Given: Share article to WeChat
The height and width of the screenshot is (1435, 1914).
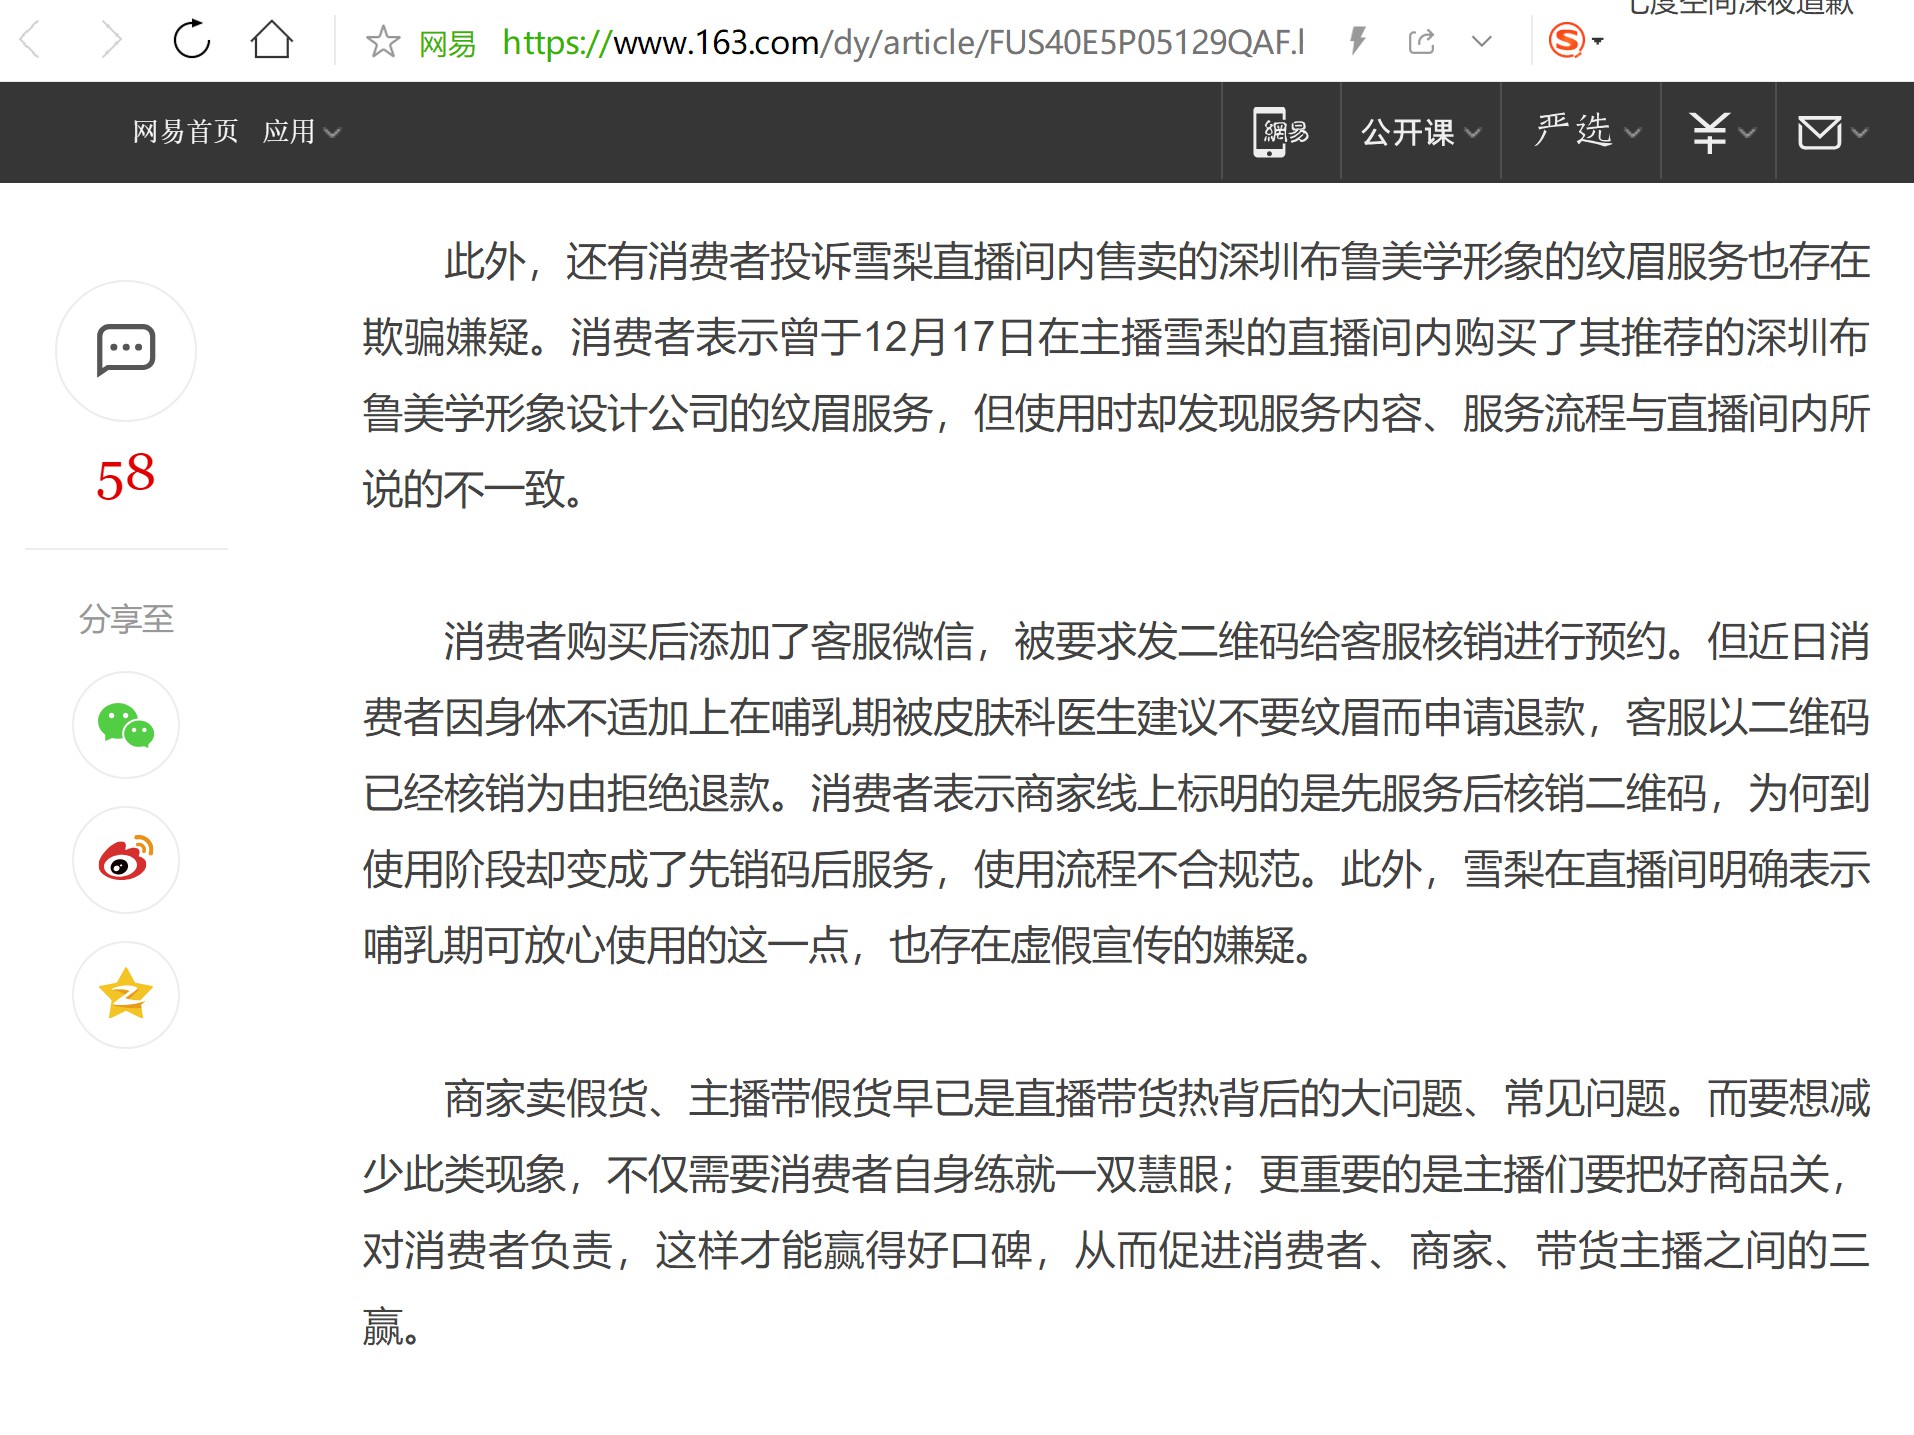Looking at the screenshot, I should tap(126, 725).
